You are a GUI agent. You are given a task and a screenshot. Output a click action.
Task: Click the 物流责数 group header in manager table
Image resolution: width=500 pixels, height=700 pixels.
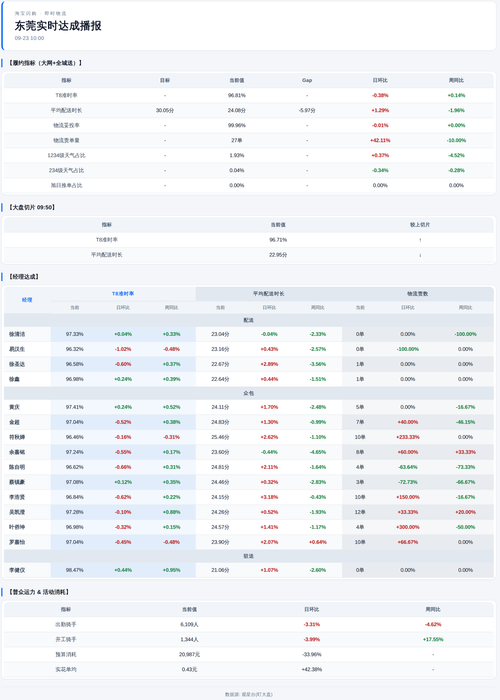coord(417,294)
